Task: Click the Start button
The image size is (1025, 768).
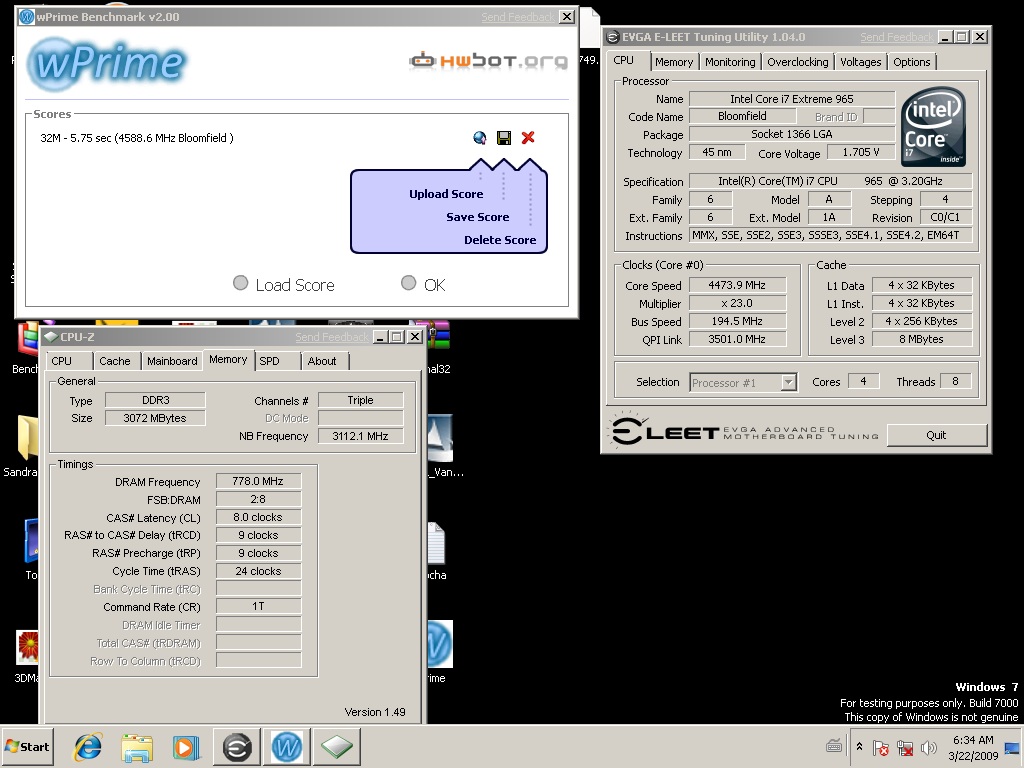Action: point(27,746)
